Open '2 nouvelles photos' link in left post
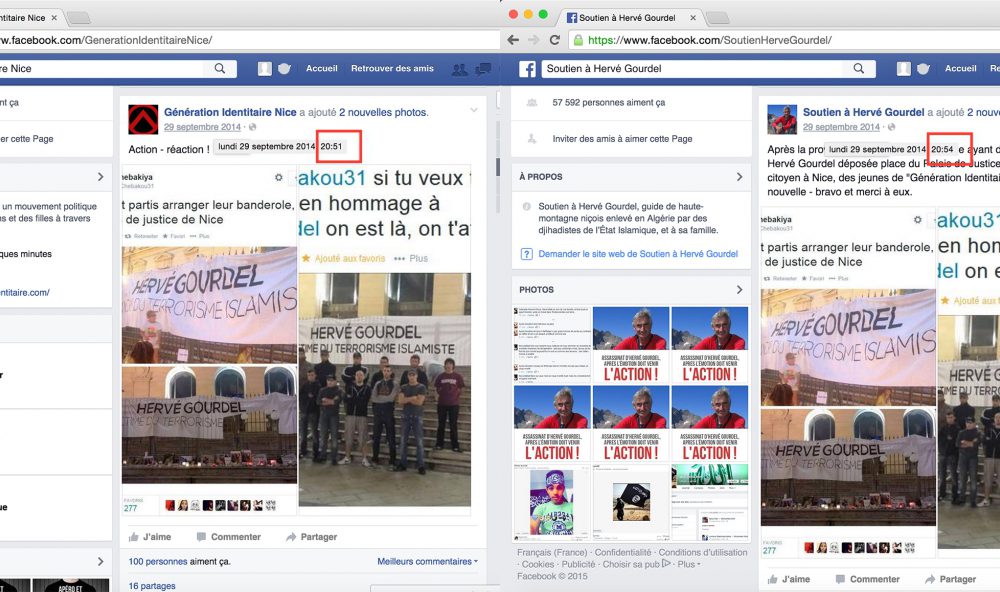Screen dimensions: 1000x592 pyautogui.click(x=383, y=112)
